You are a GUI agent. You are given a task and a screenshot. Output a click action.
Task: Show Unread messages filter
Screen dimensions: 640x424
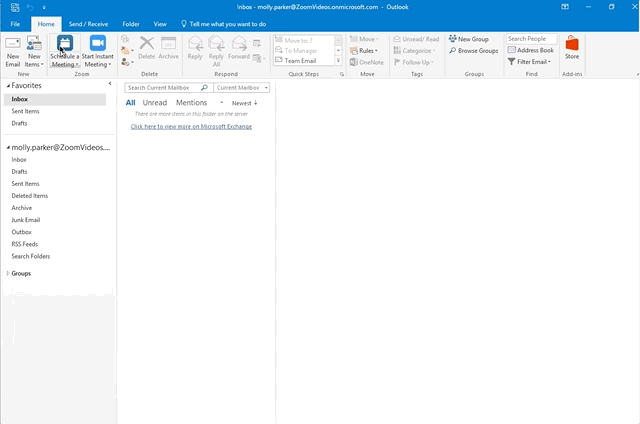click(155, 102)
